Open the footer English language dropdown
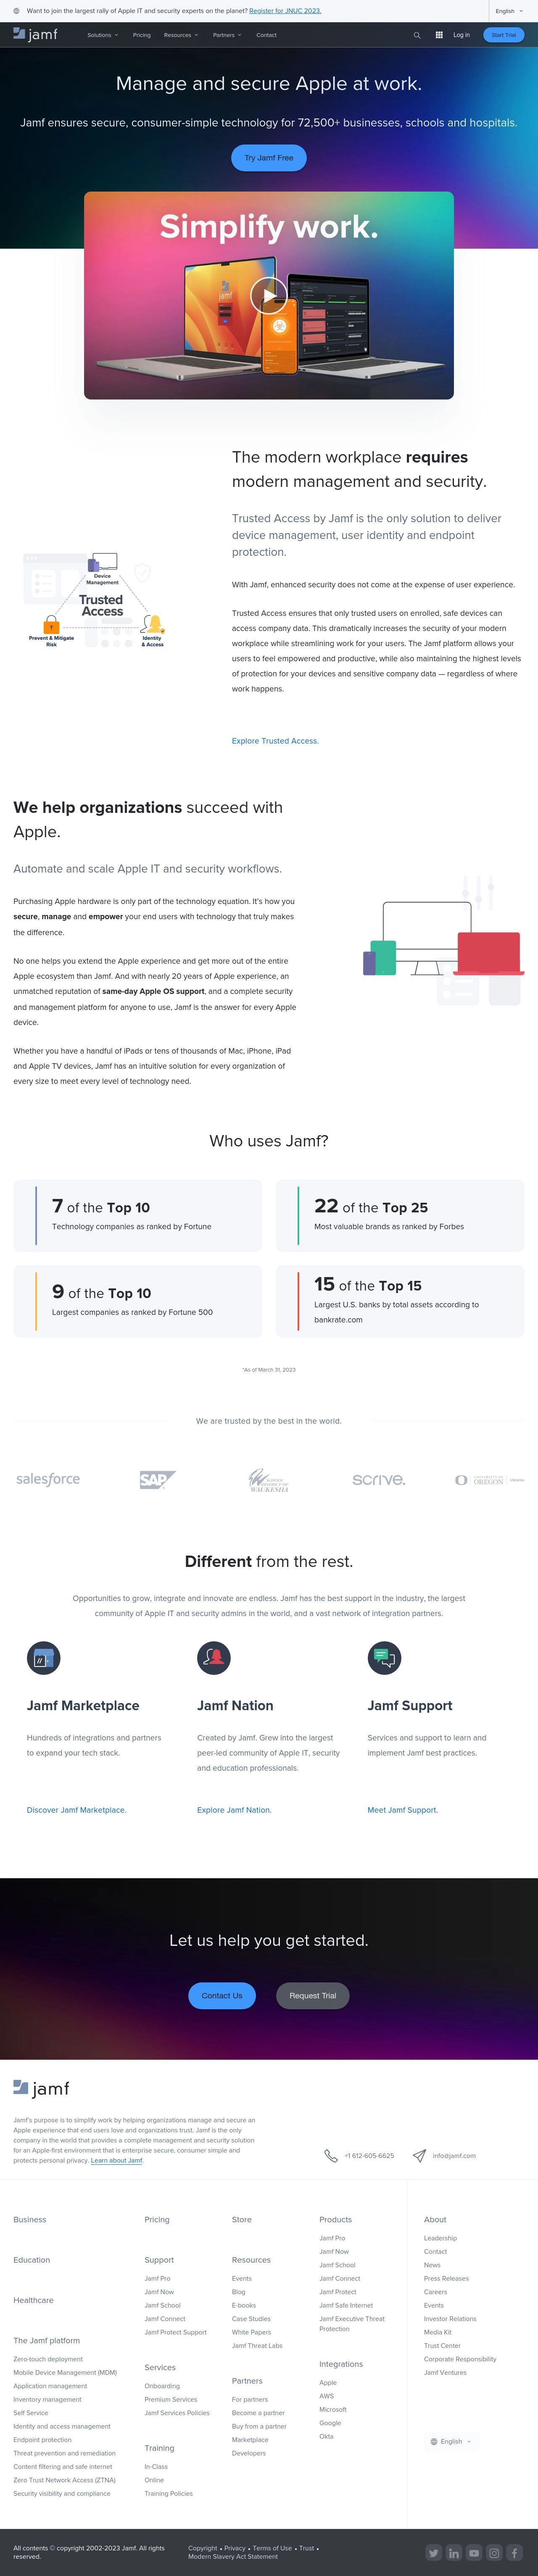The image size is (538, 2576). click(x=450, y=2441)
